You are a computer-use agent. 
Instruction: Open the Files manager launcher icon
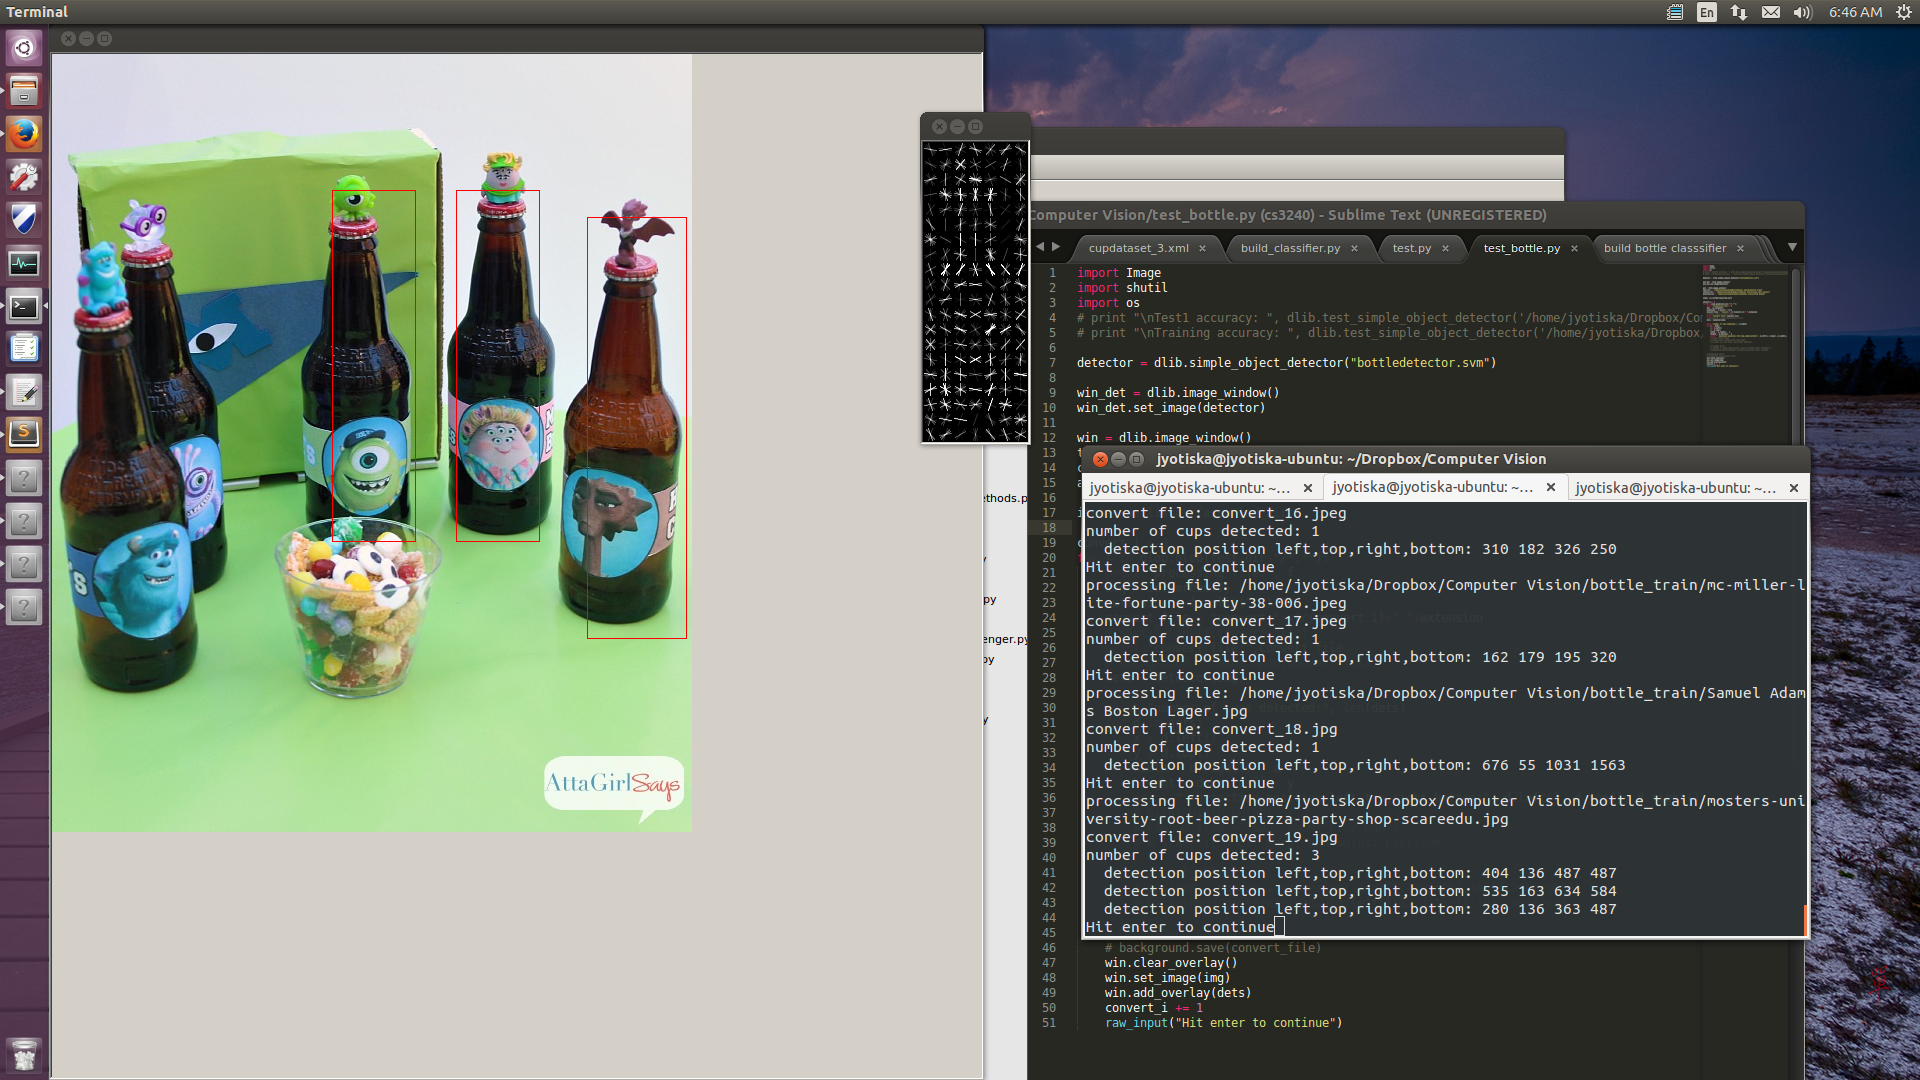point(24,91)
